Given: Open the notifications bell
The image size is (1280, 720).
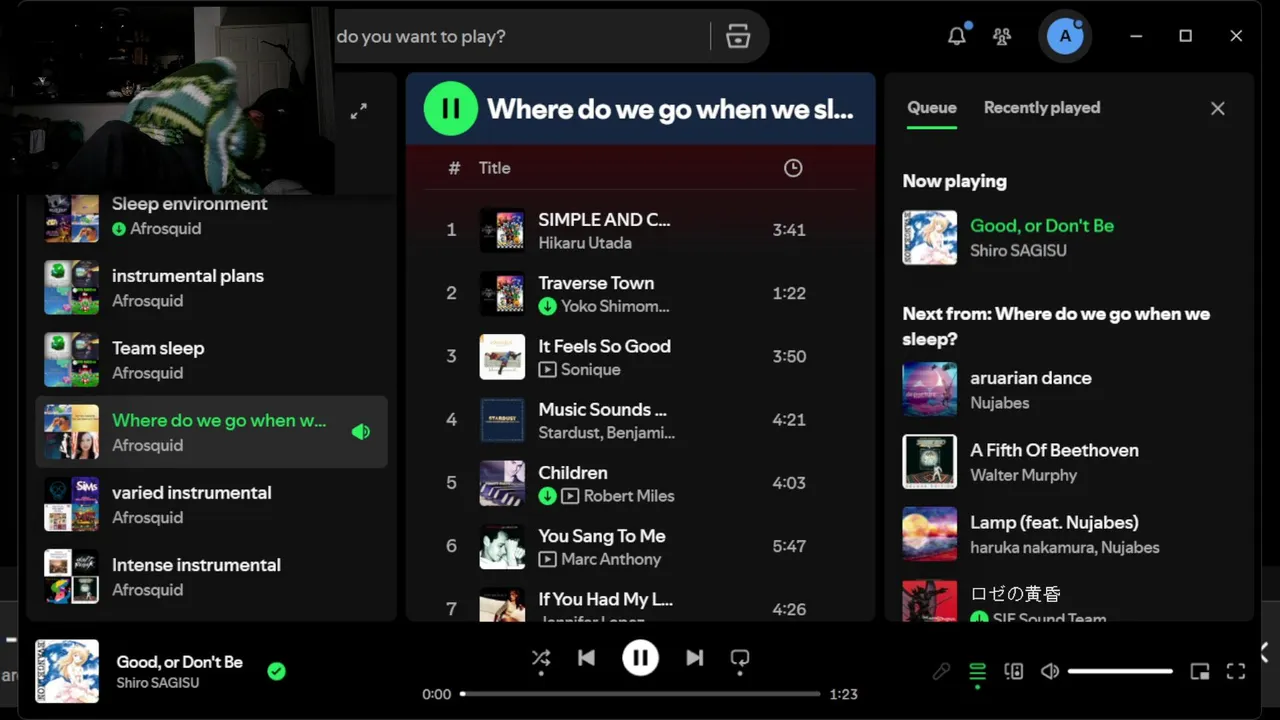Looking at the screenshot, I should tap(957, 36).
